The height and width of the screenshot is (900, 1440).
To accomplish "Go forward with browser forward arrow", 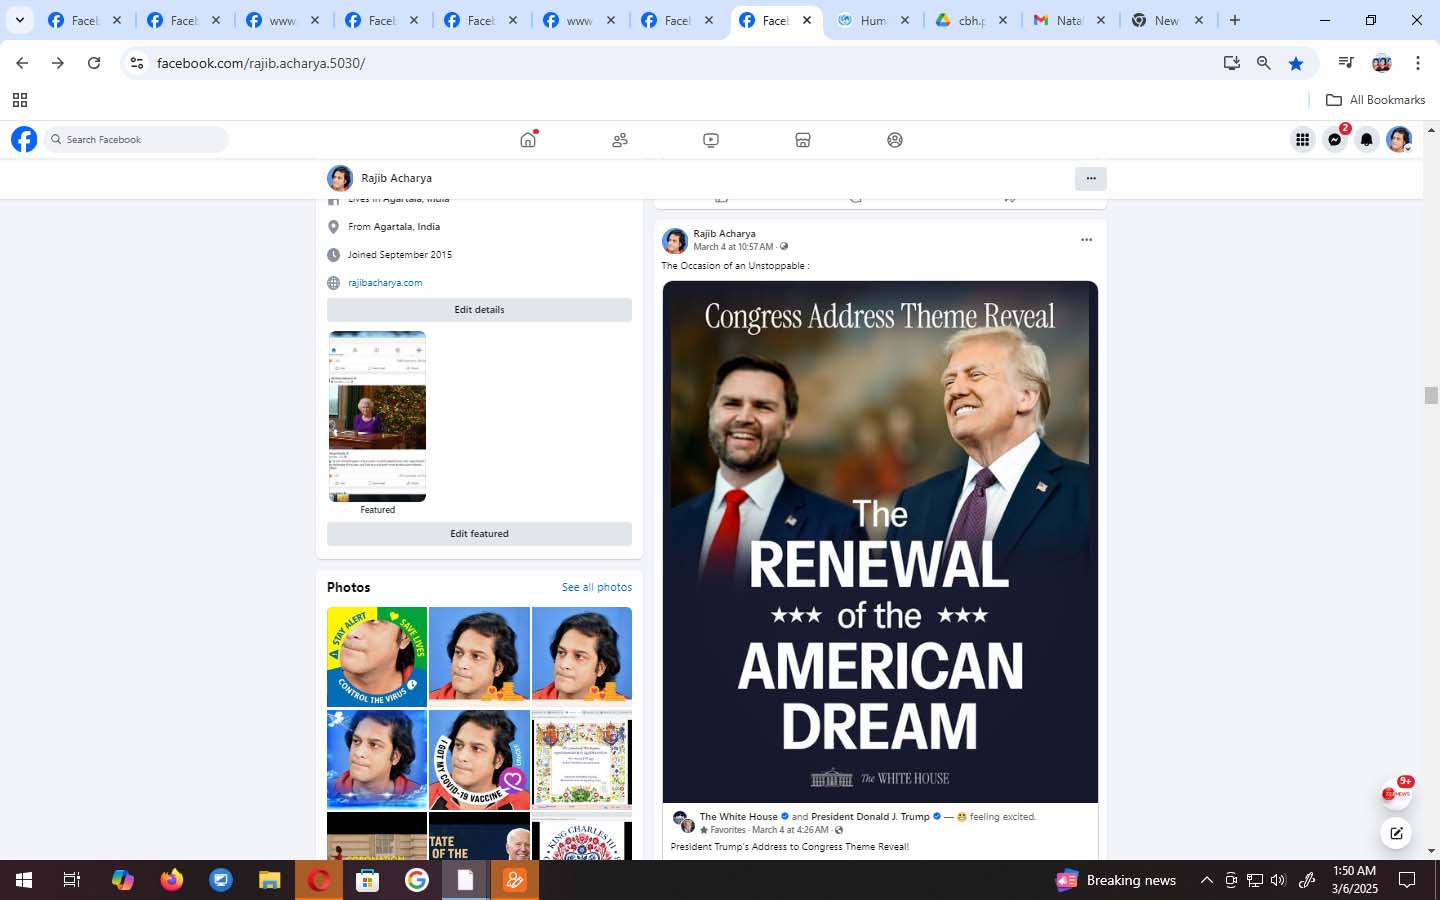I will [x=58, y=63].
